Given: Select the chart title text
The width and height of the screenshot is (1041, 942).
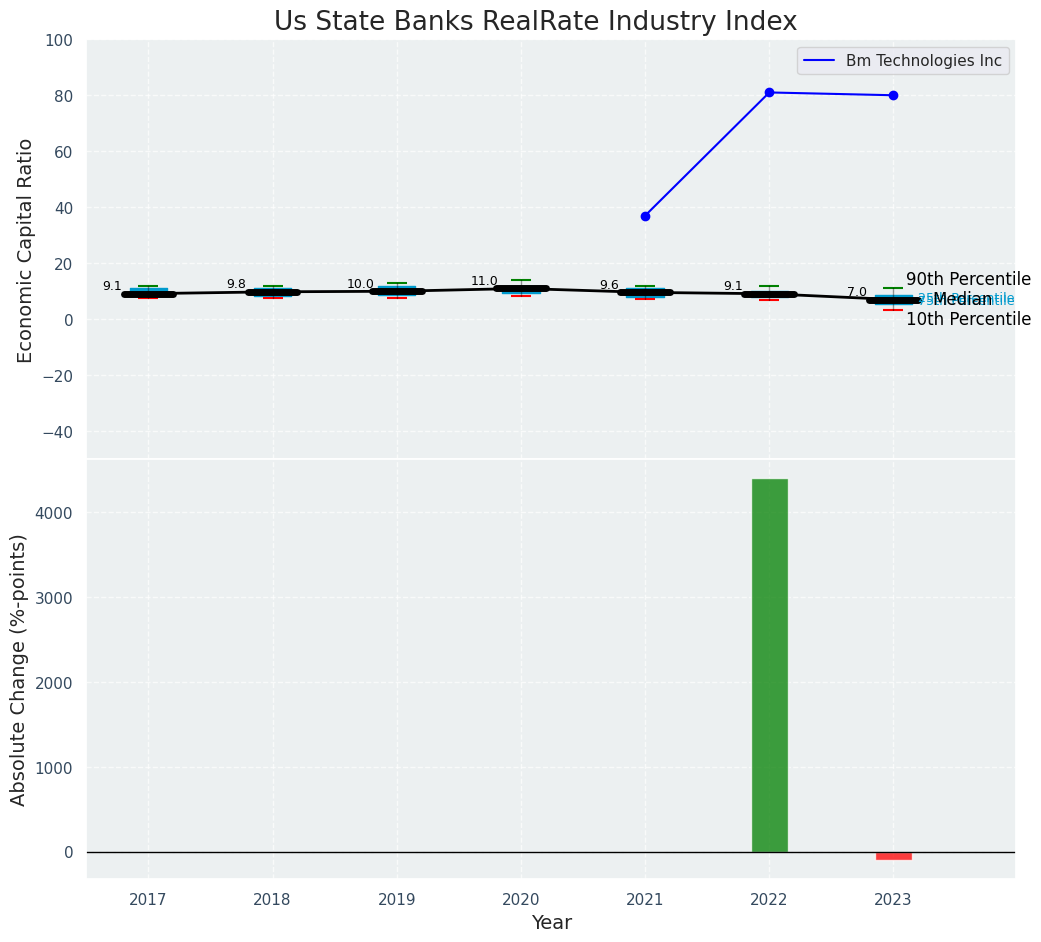Looking at the screenshot, I should [535, 22].
